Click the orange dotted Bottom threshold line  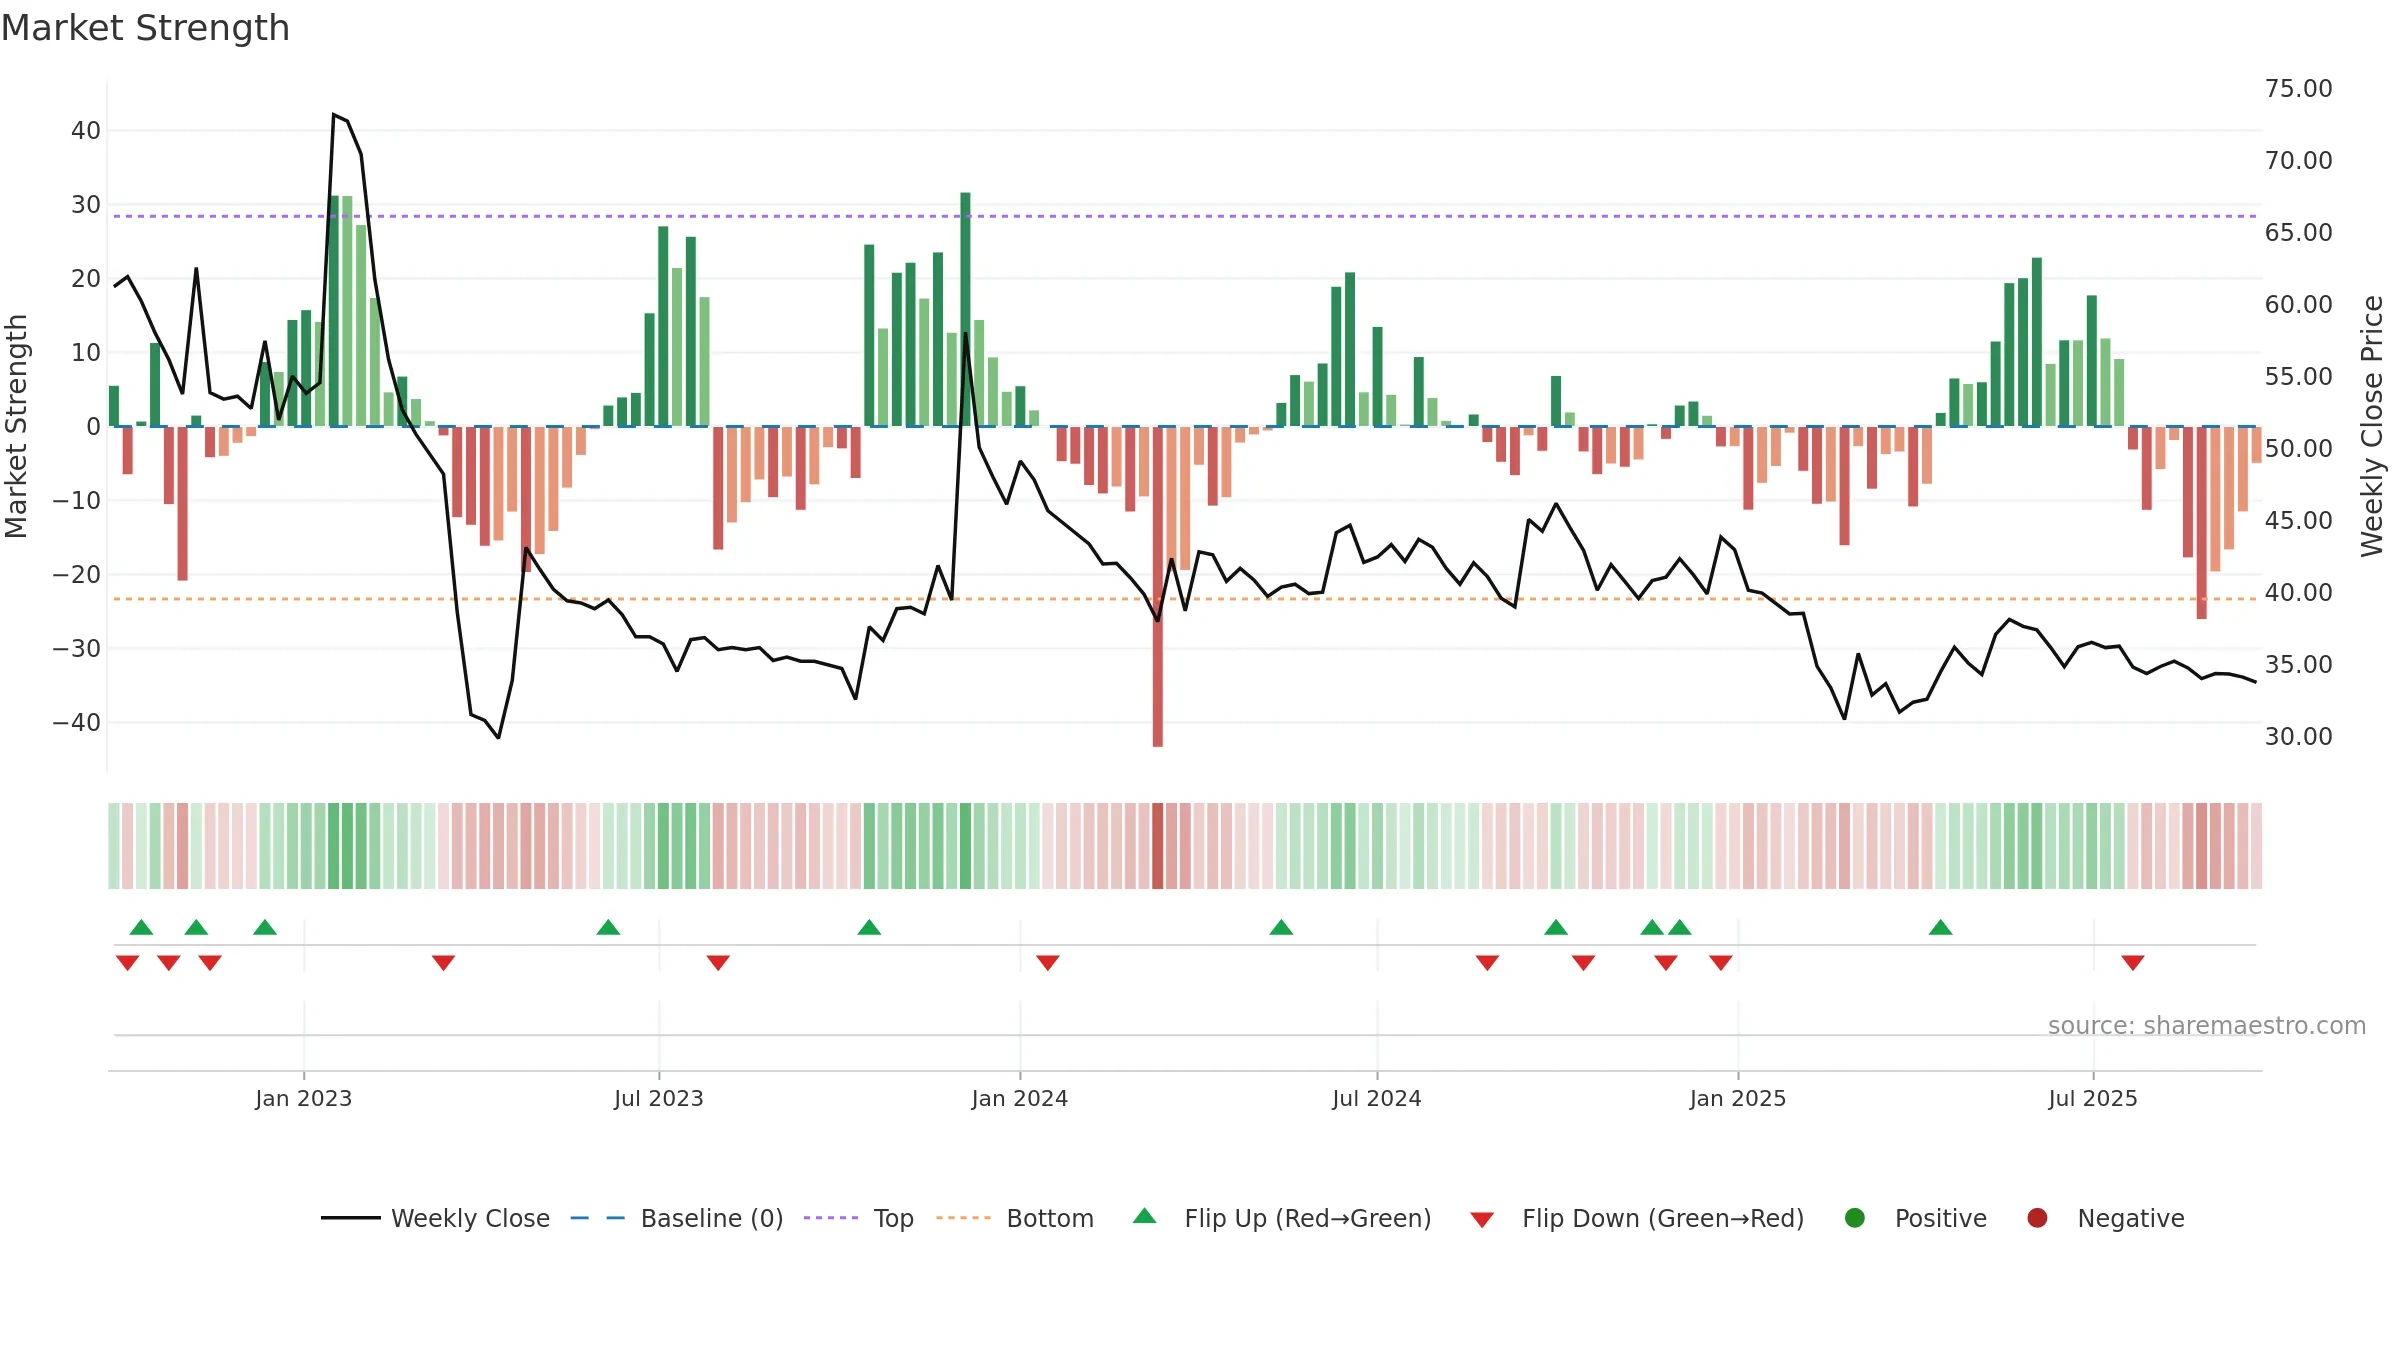pyautogui.click(x=1185, y=599)
